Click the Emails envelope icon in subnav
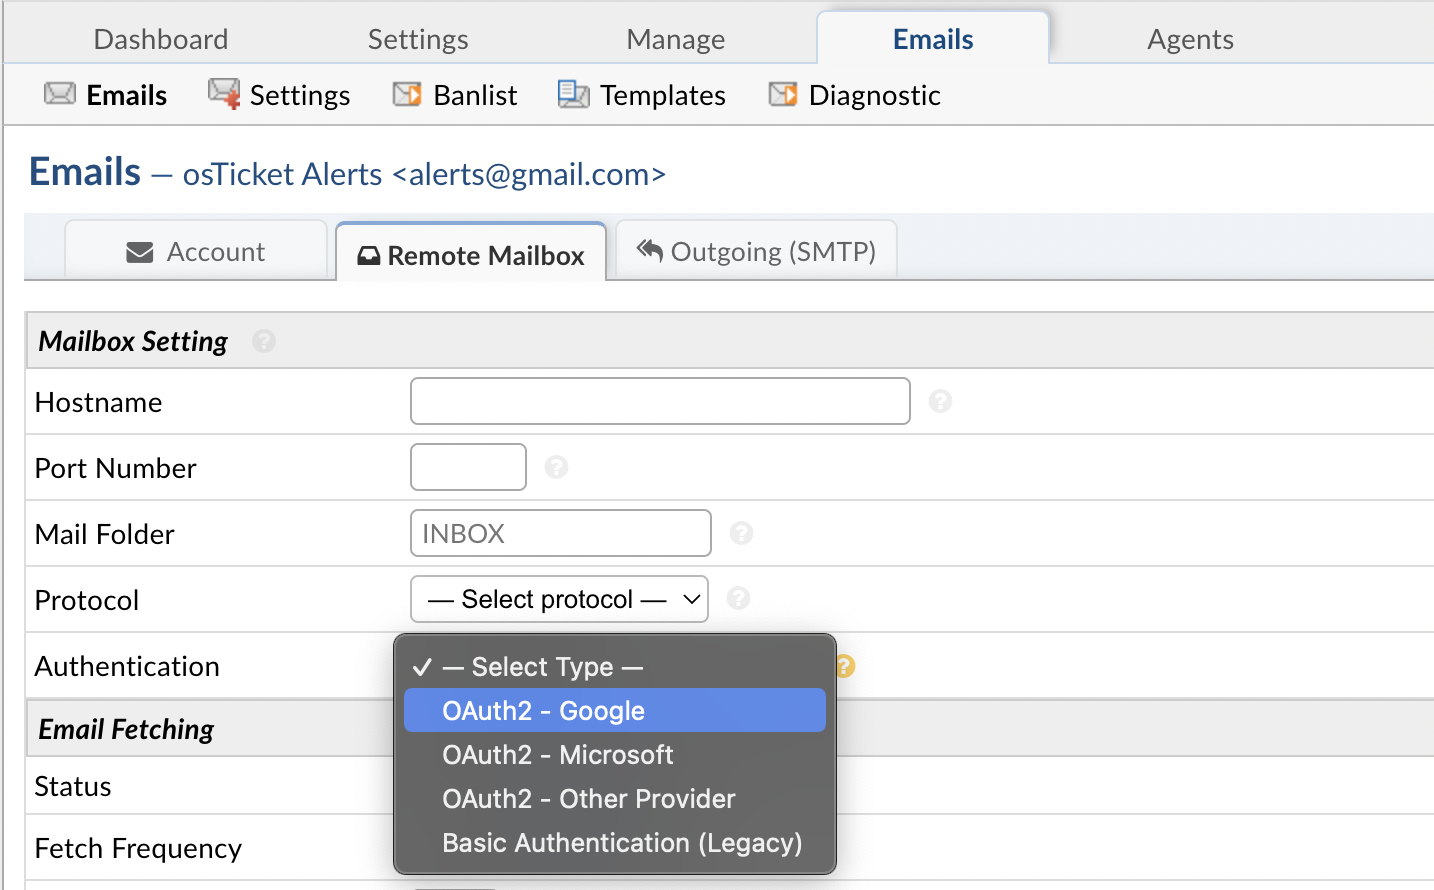This screenshot has height=890, width=1434. coord(59,93)
